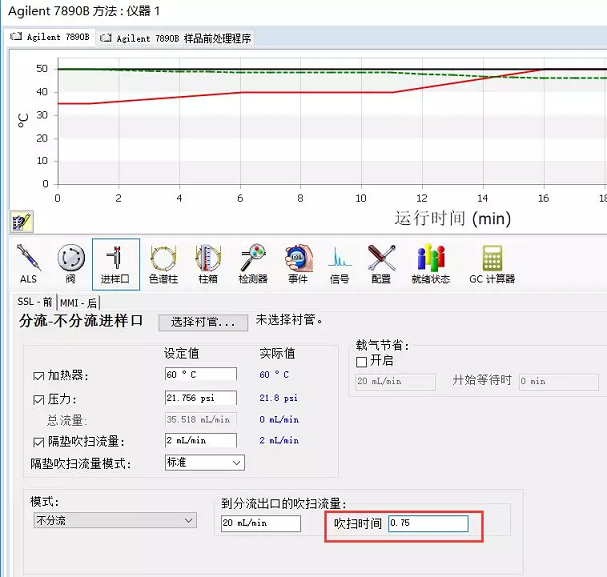Click the gas saver wait time field 0 min
607x577 pixels.
559,382
